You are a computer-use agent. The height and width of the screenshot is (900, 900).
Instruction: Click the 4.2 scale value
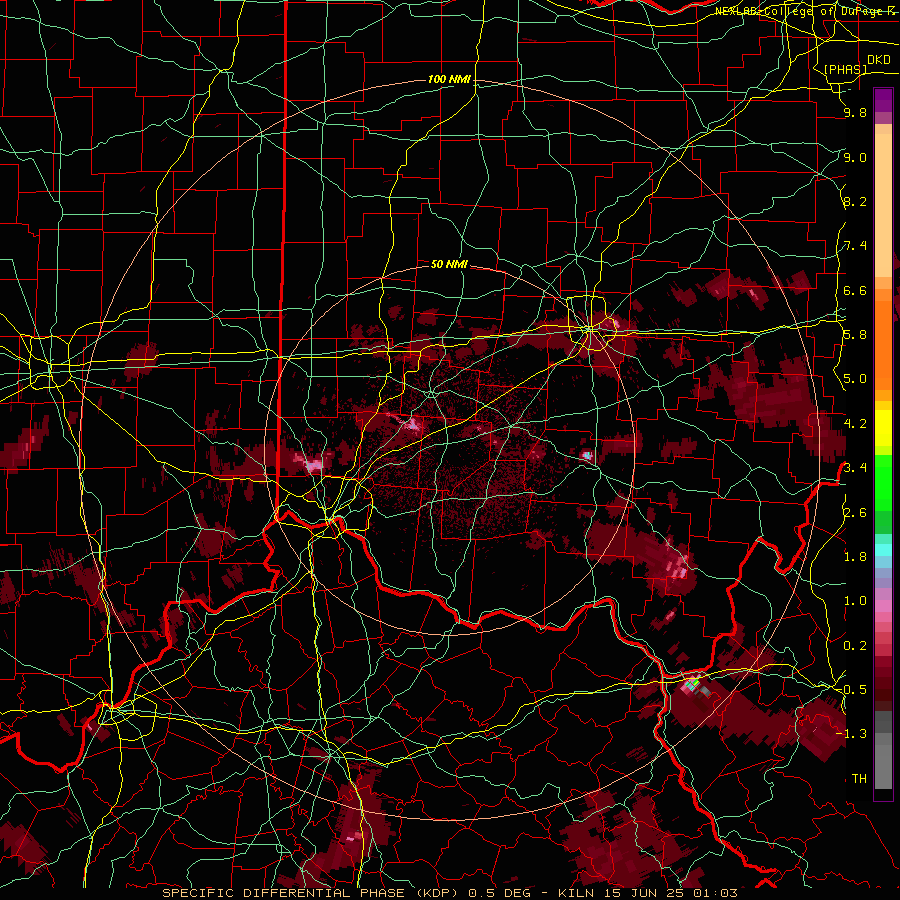(855, 424)
